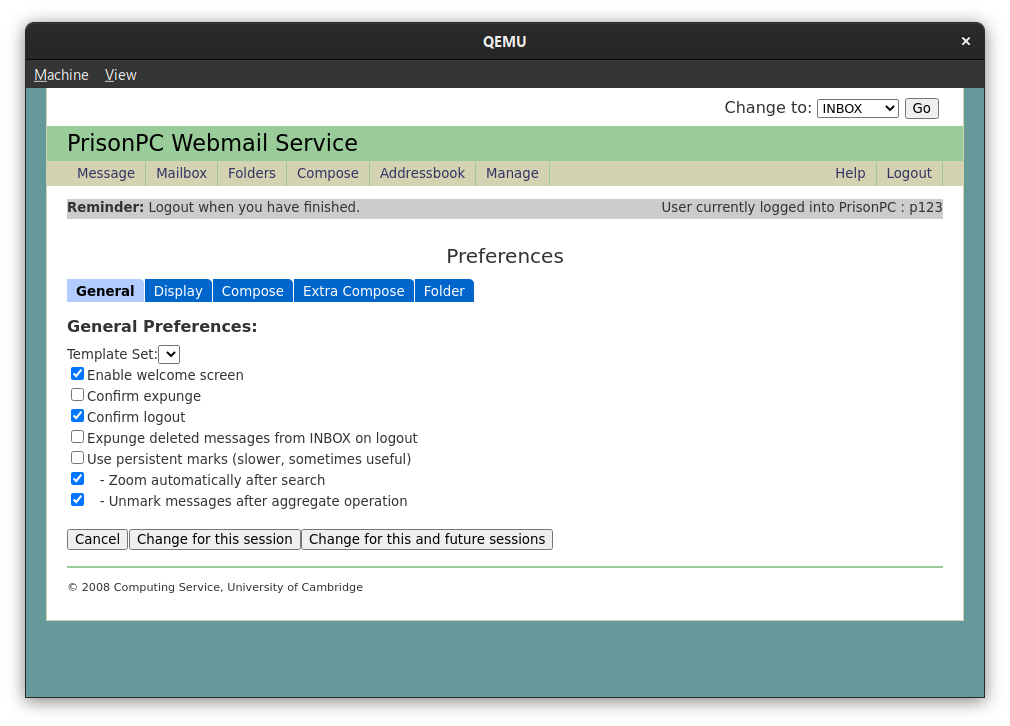1010x726 pixels.
Task: Click the Cancel button
Action: pos(97,539)
